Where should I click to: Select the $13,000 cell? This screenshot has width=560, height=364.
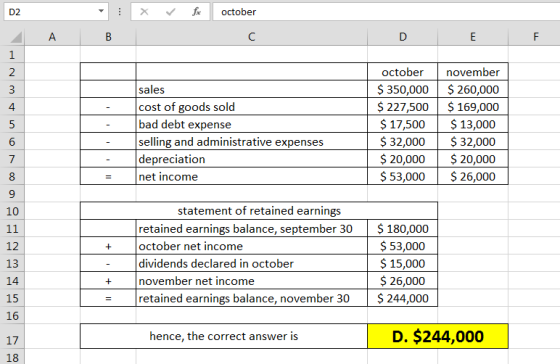[x=472, y=124]
